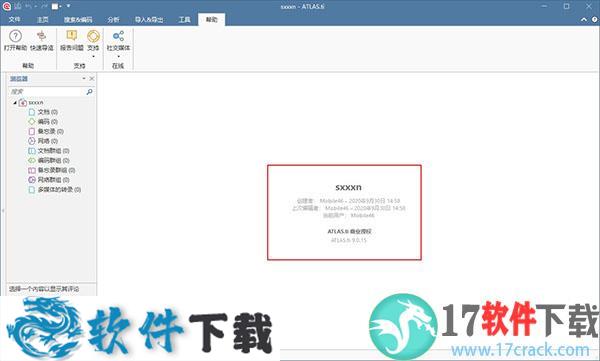Switch to the 导入&导出 ribbon tab
The height and width of the screenshot is (361, 600).
tap(149, 20)
